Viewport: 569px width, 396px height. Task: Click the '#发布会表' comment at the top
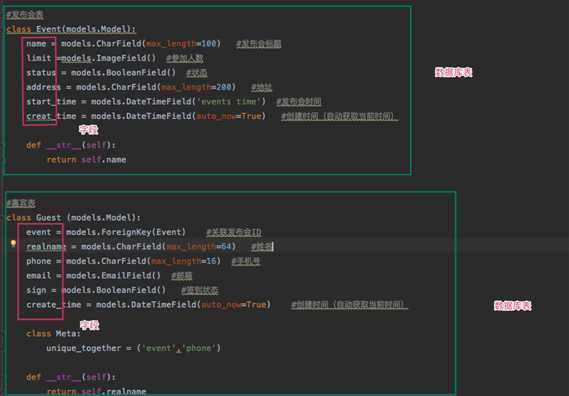tap(25, 15)
